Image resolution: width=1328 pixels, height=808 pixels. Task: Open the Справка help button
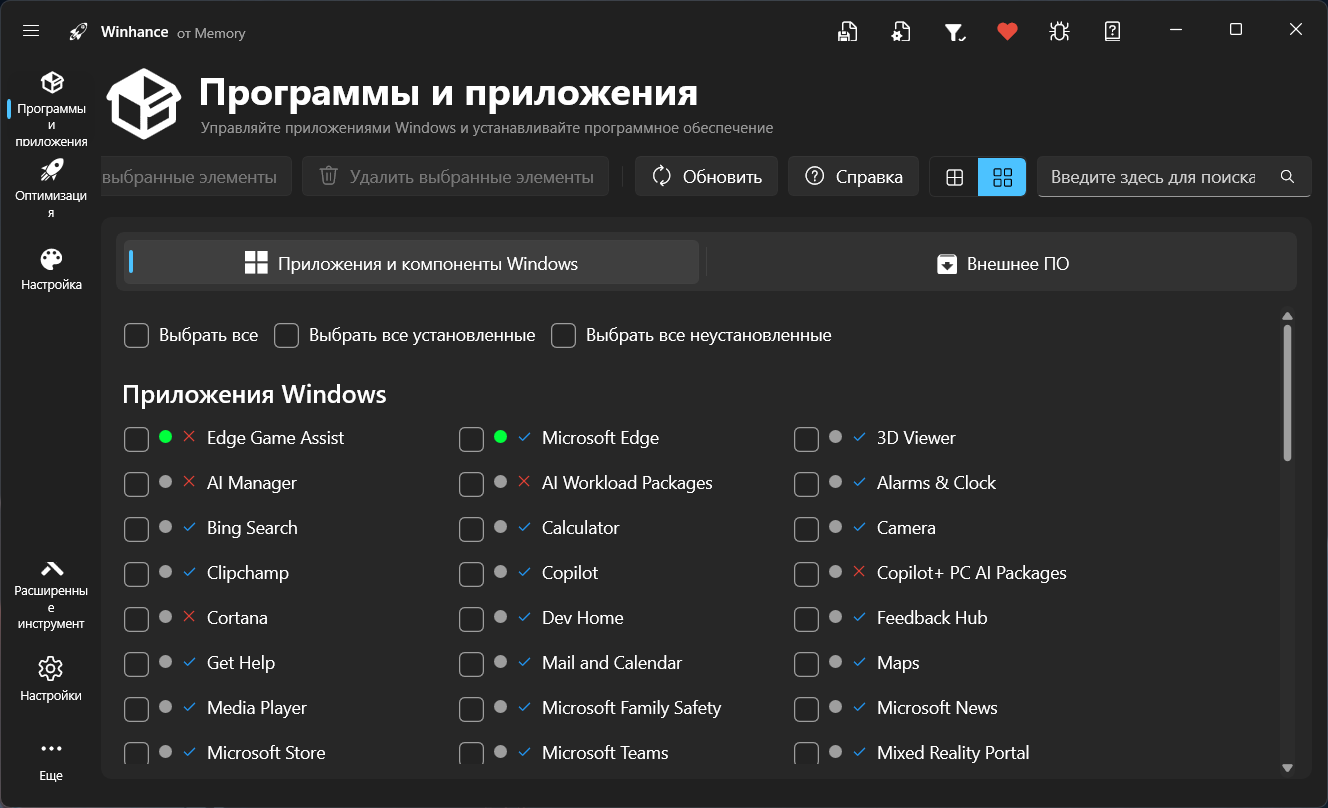coord(853,177)
